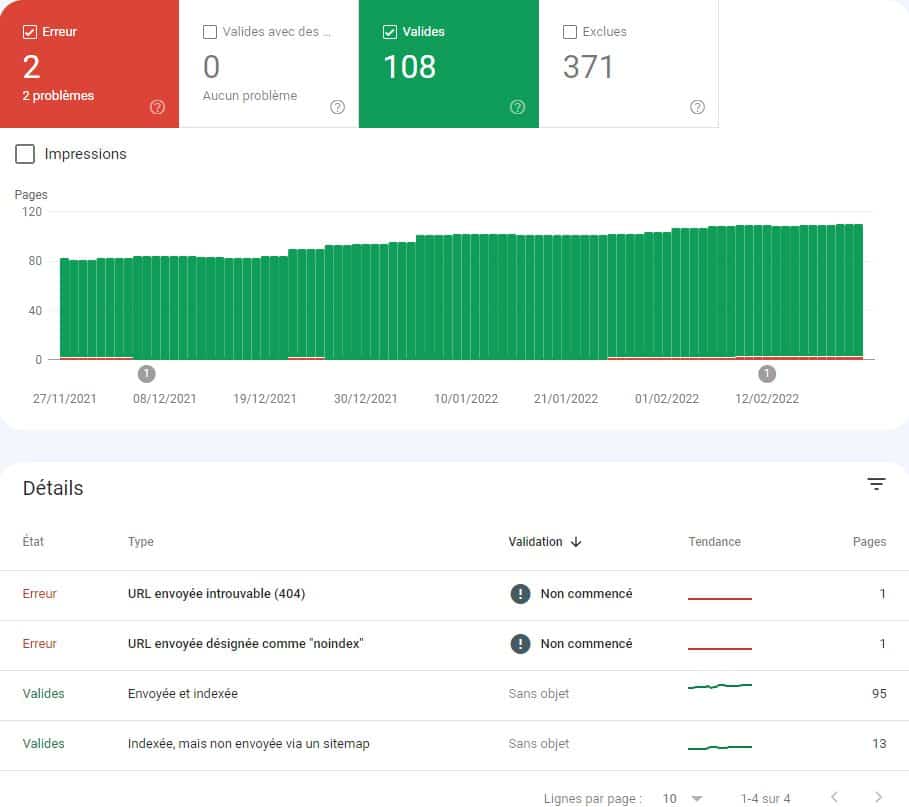Viewport: 909px width, 807px height.
Task: Click warning icon on the 404 error row
Action: [520, 593]
